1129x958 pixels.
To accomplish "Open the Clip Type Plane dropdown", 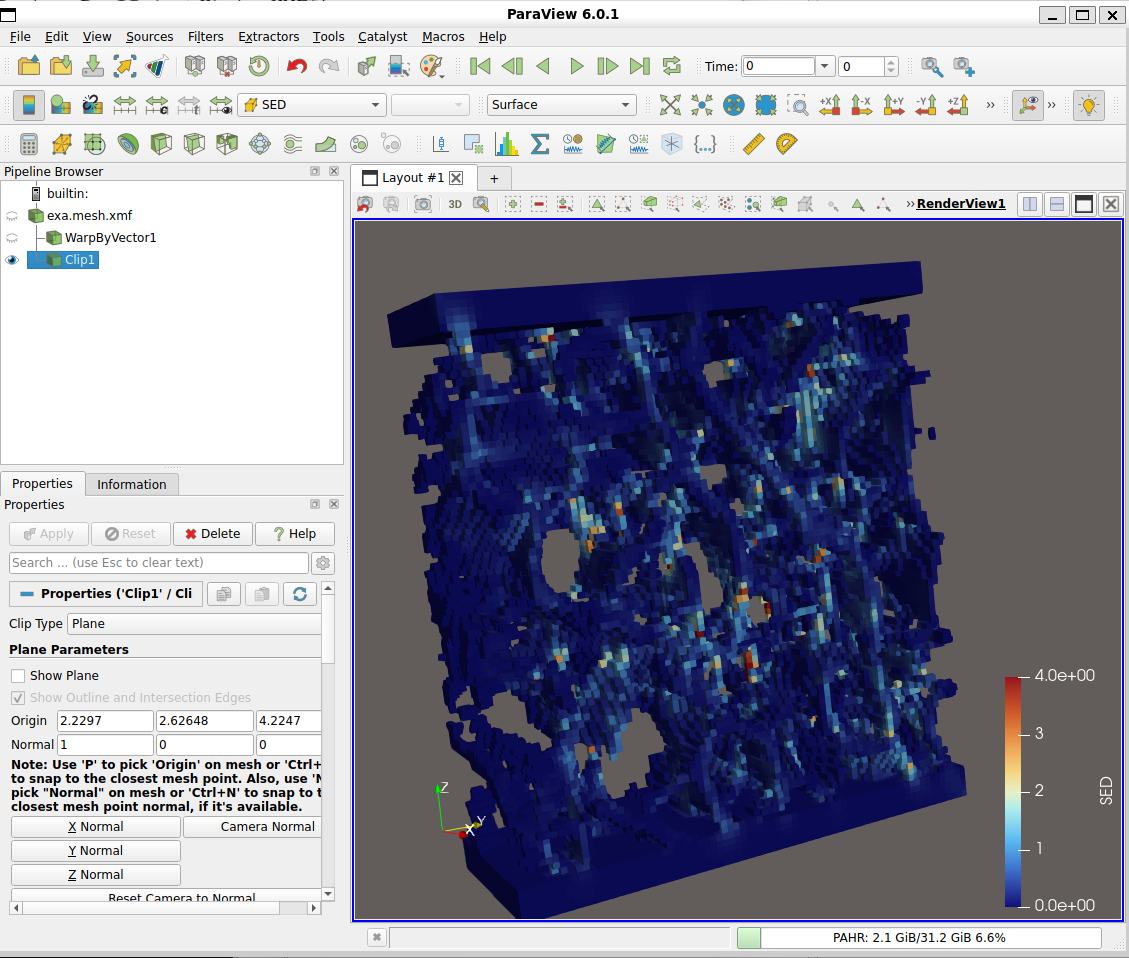I will [x=195, y=624].
